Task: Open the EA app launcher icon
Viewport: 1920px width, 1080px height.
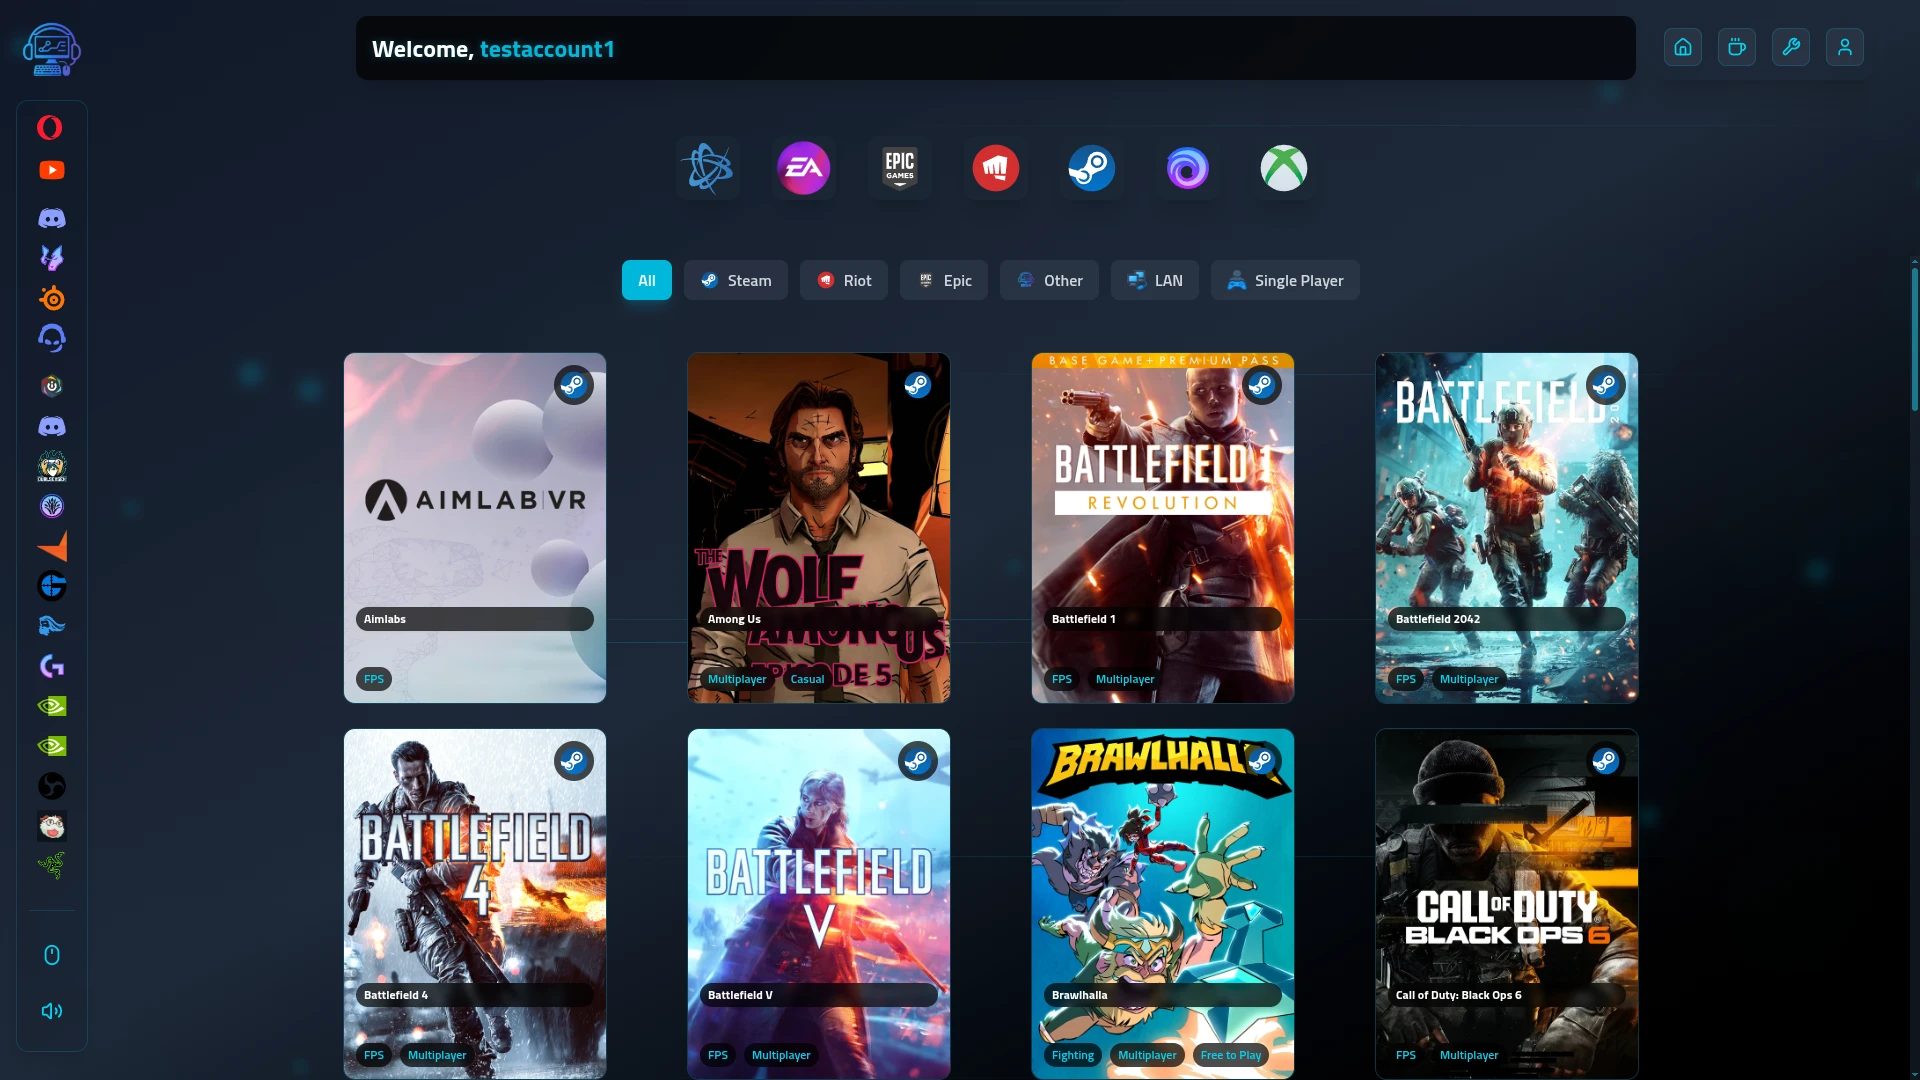Action: (804, 168)
